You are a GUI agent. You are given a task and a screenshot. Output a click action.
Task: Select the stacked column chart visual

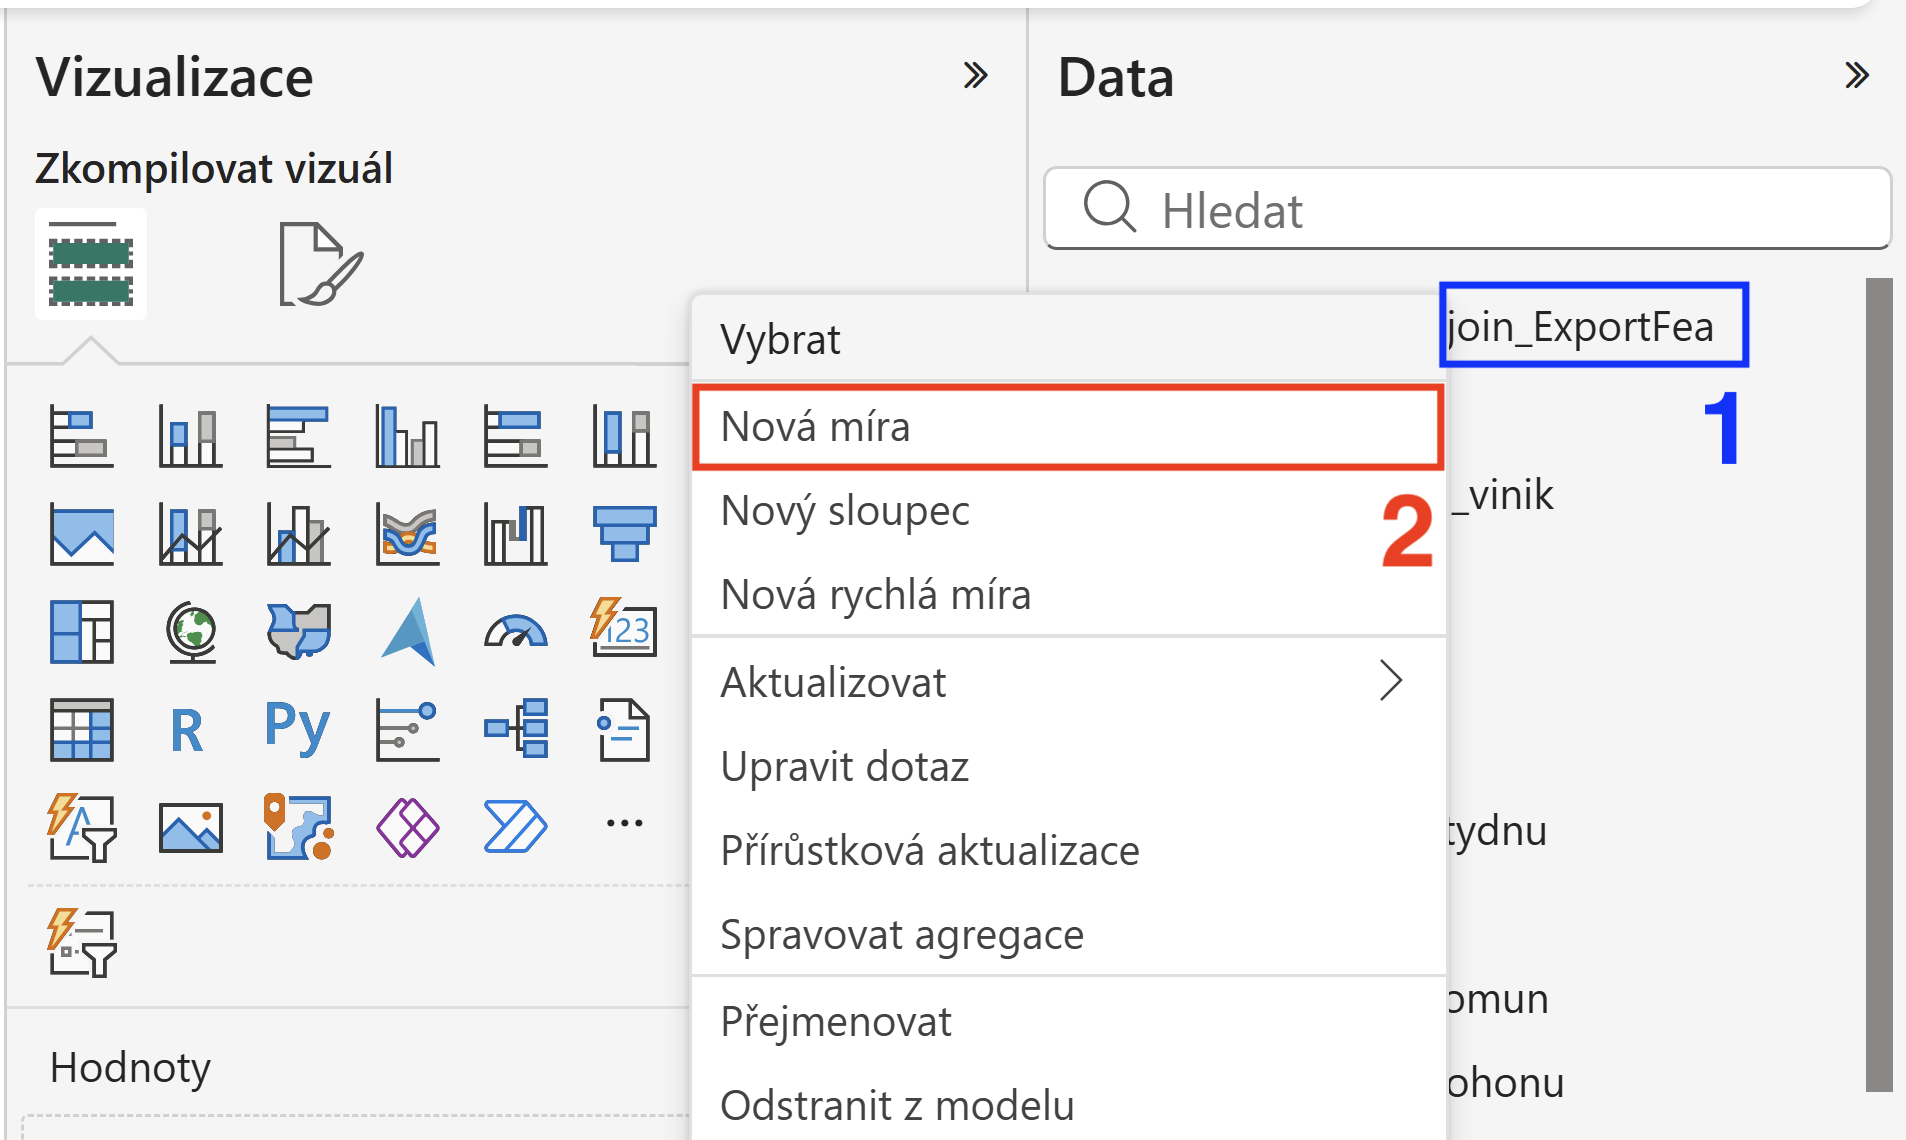pos(190,437)
